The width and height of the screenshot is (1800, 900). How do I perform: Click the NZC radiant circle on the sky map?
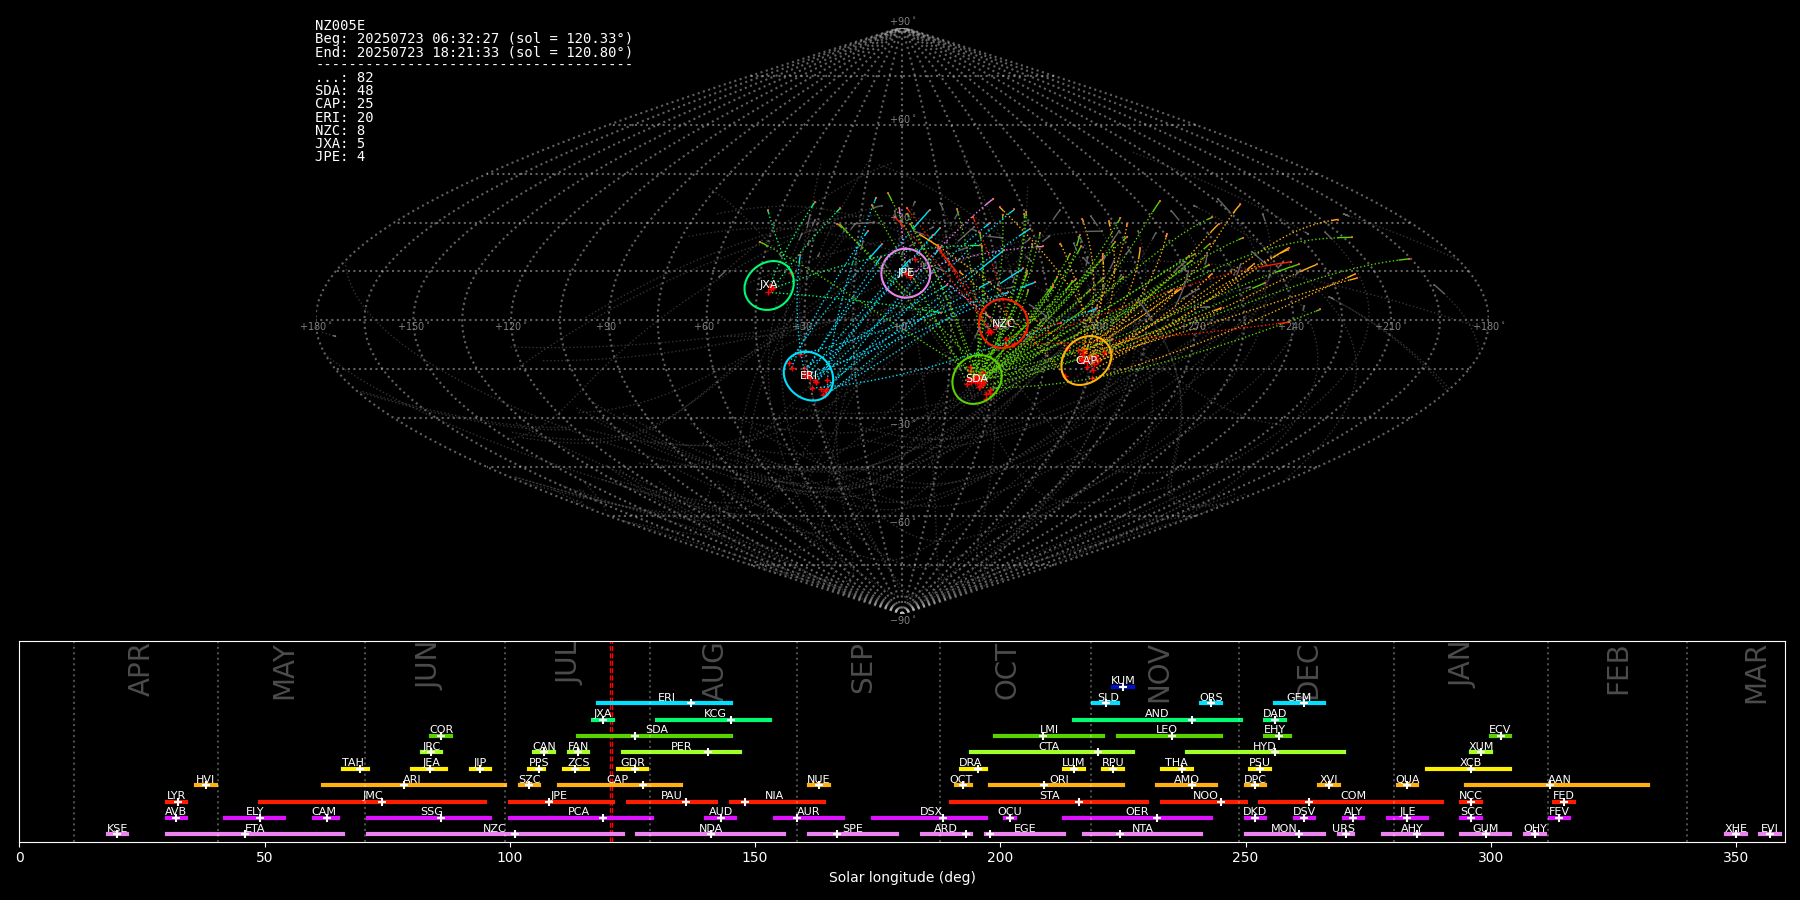(x=1003, y=323)
